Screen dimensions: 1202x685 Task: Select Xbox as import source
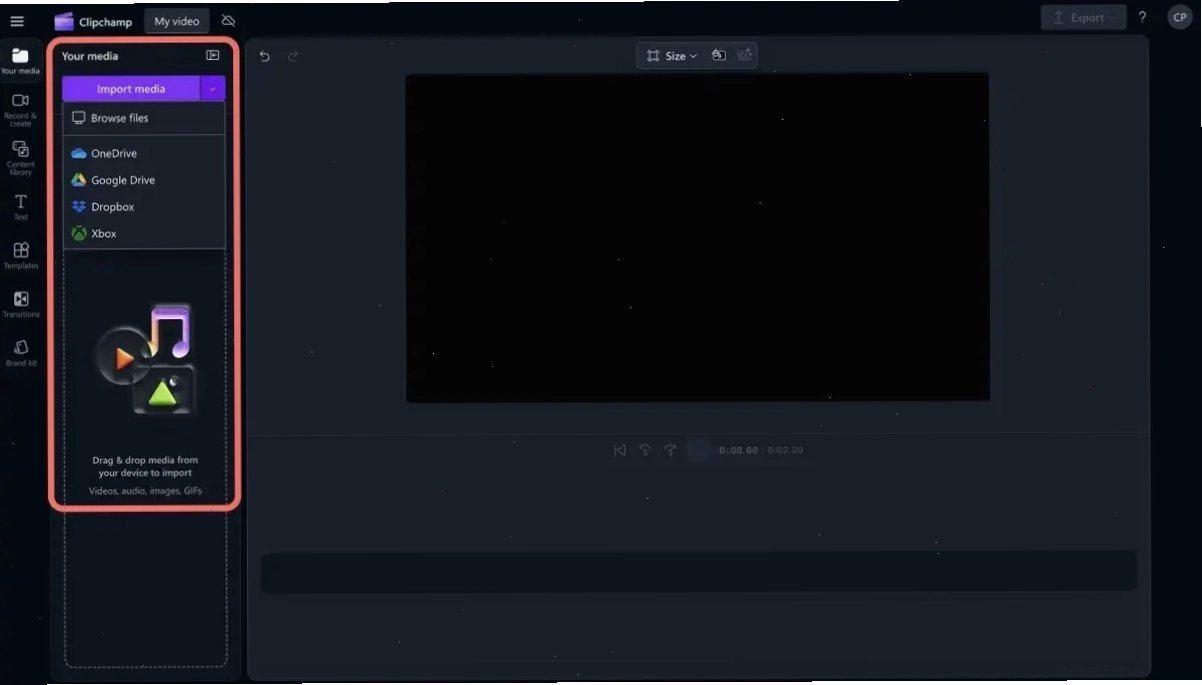[x=144, y=234]
